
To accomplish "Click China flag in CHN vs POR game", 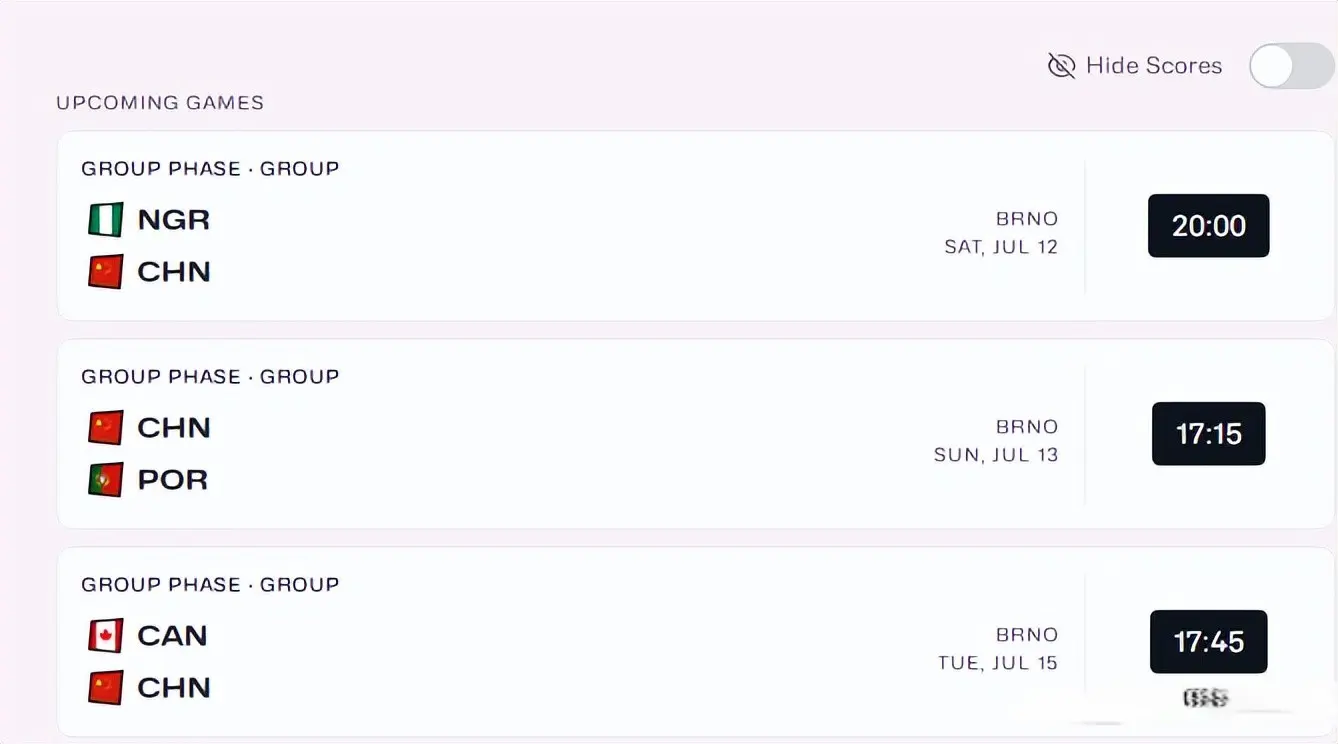I will 106,428.
